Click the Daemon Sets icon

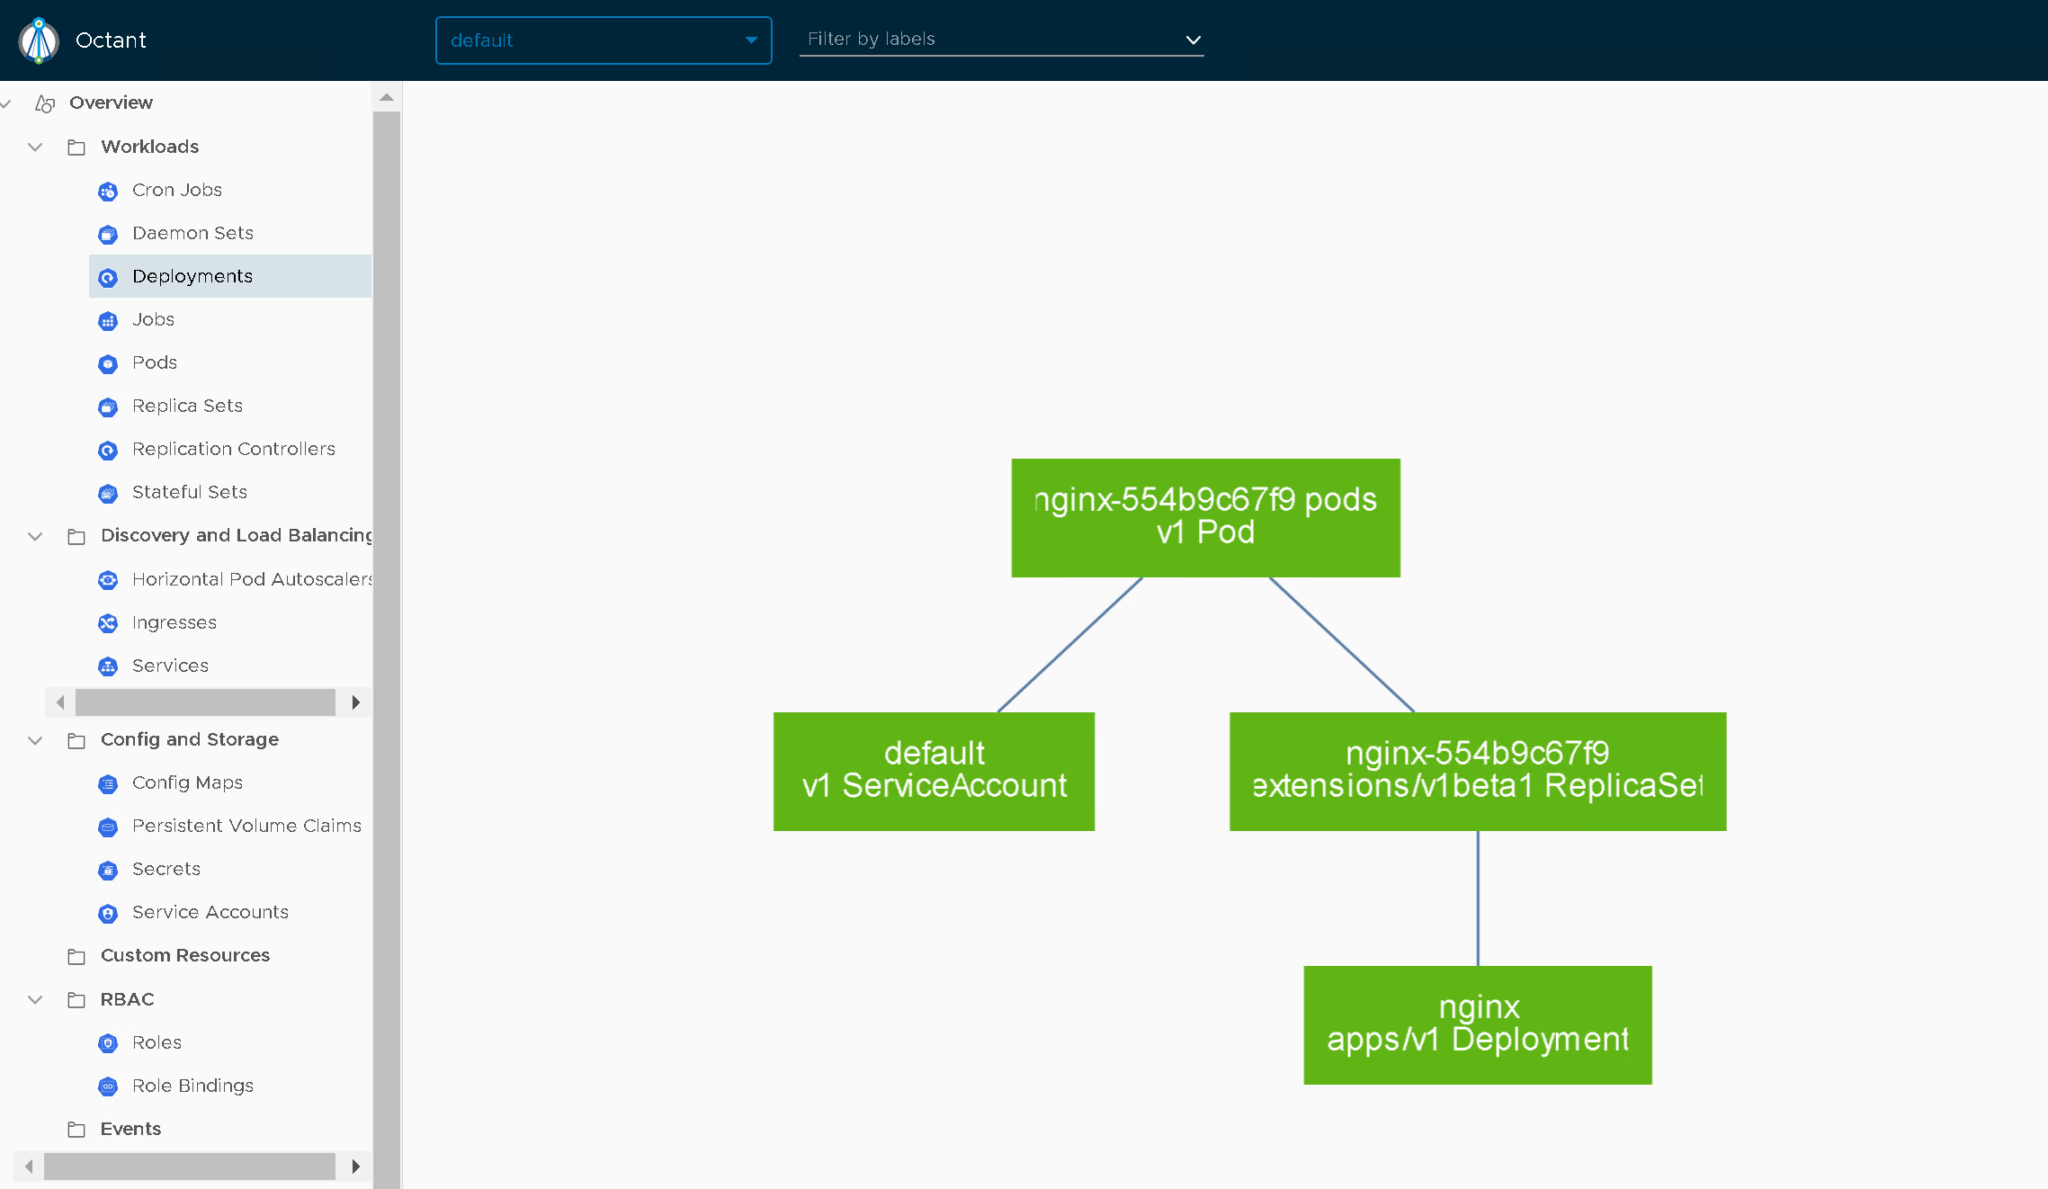[x=107, y=233]
